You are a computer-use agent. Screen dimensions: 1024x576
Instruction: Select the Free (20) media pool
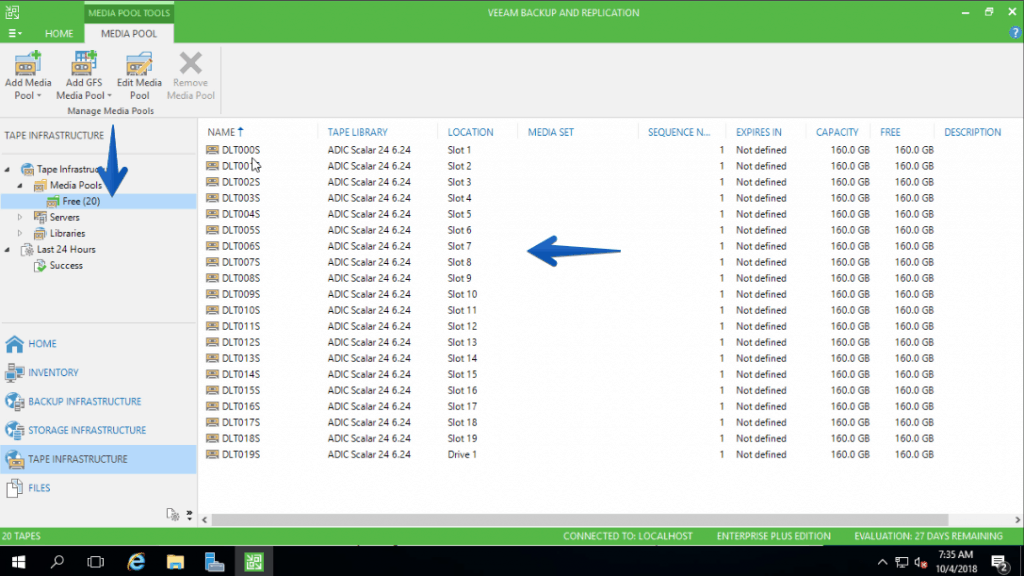tap(81, 201)
